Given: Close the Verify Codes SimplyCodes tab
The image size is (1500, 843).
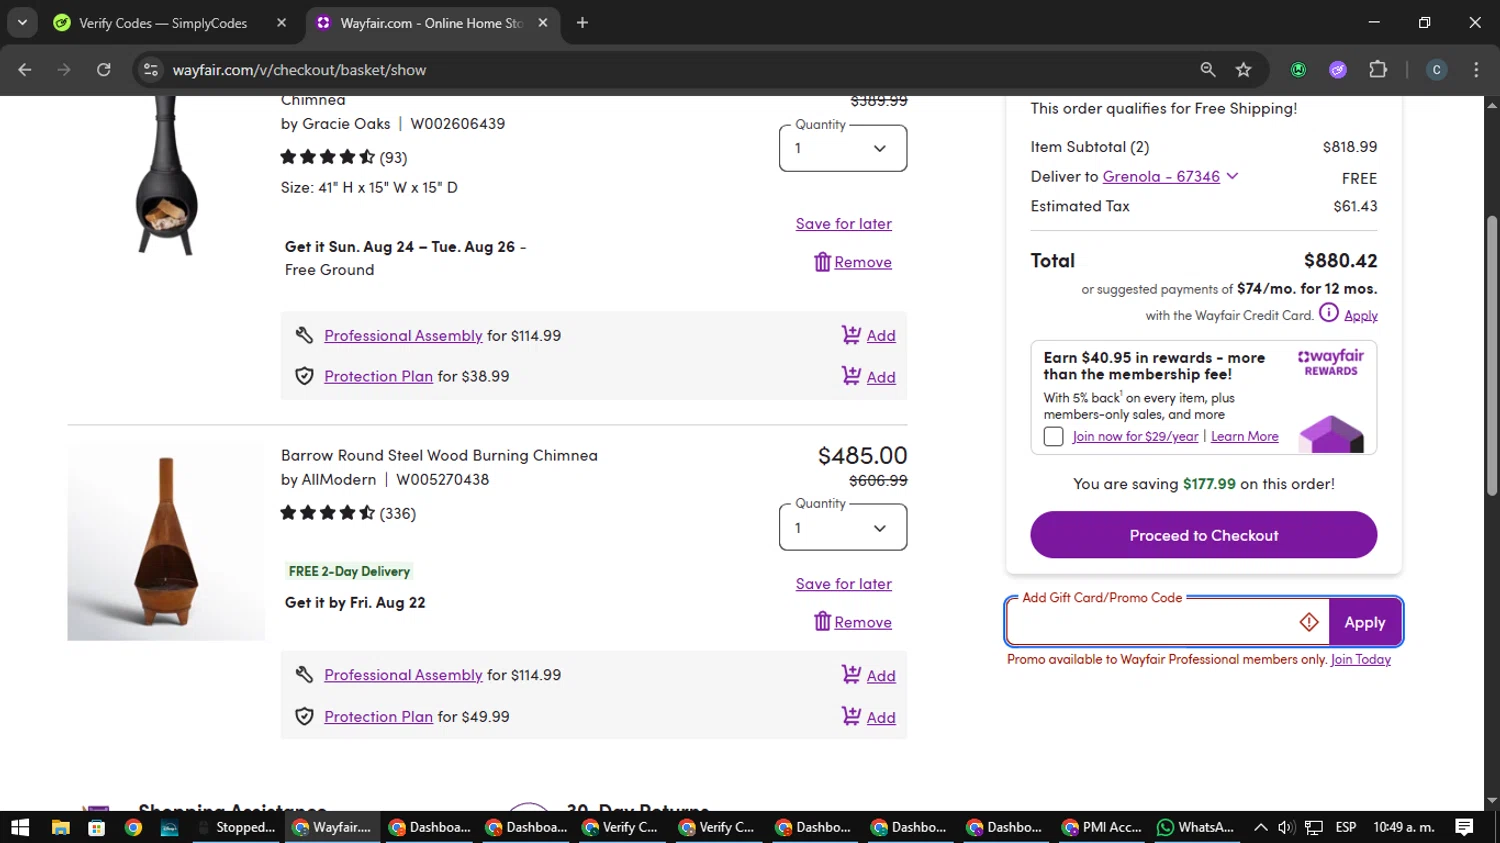Looking at the screenshot, I should pyautogui.click(x=282, y=22).
